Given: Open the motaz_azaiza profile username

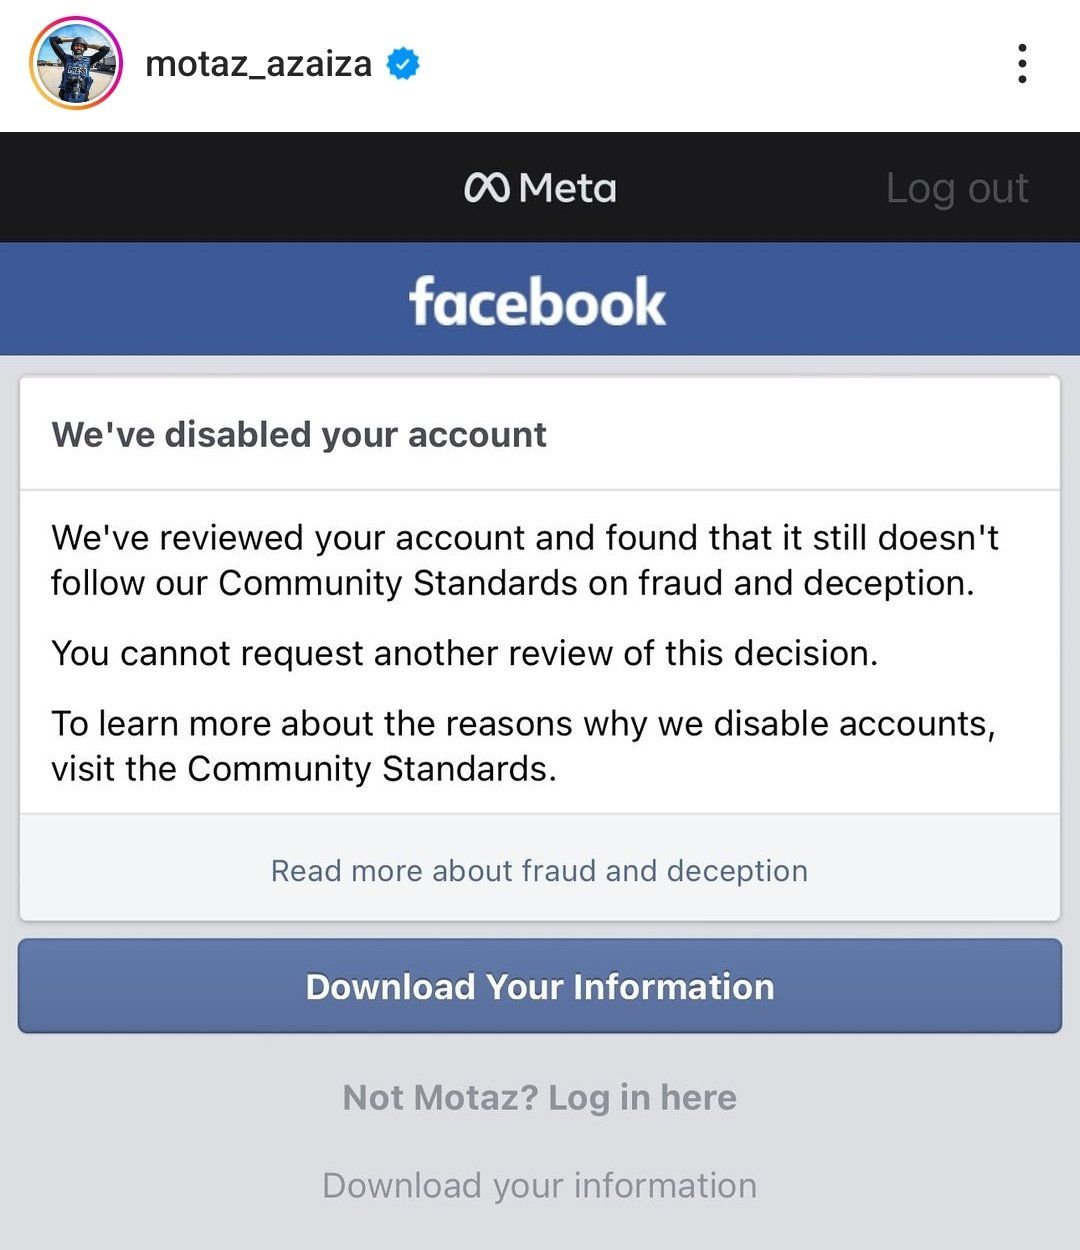Looking at the screenshot, I should point(258,64).
